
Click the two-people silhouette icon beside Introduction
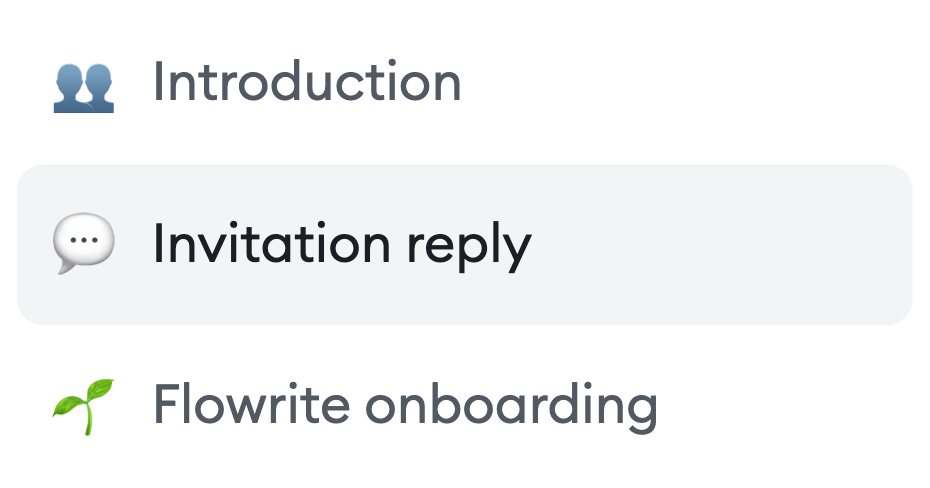[x=83, y=85]
